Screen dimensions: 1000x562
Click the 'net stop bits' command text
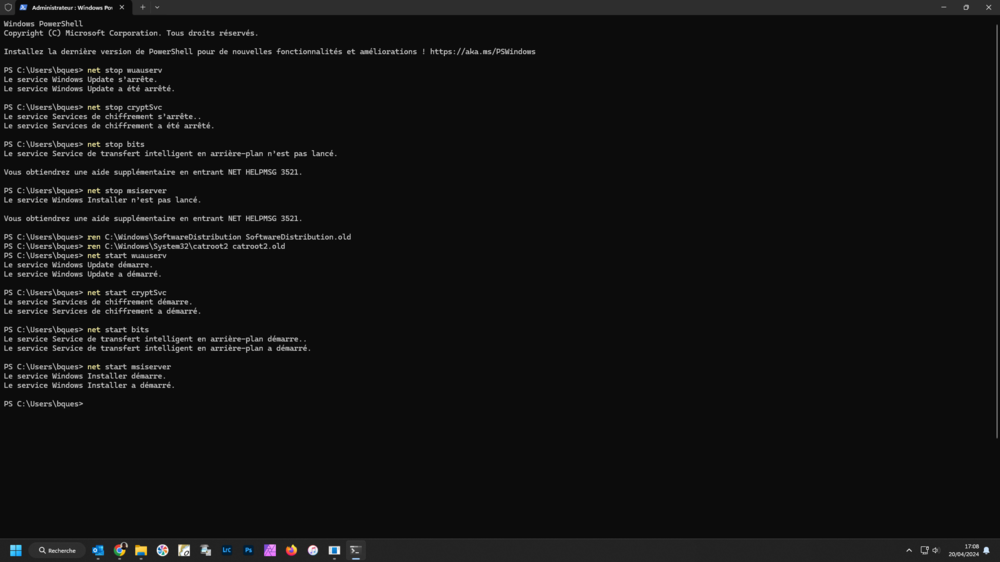[115, 144]
